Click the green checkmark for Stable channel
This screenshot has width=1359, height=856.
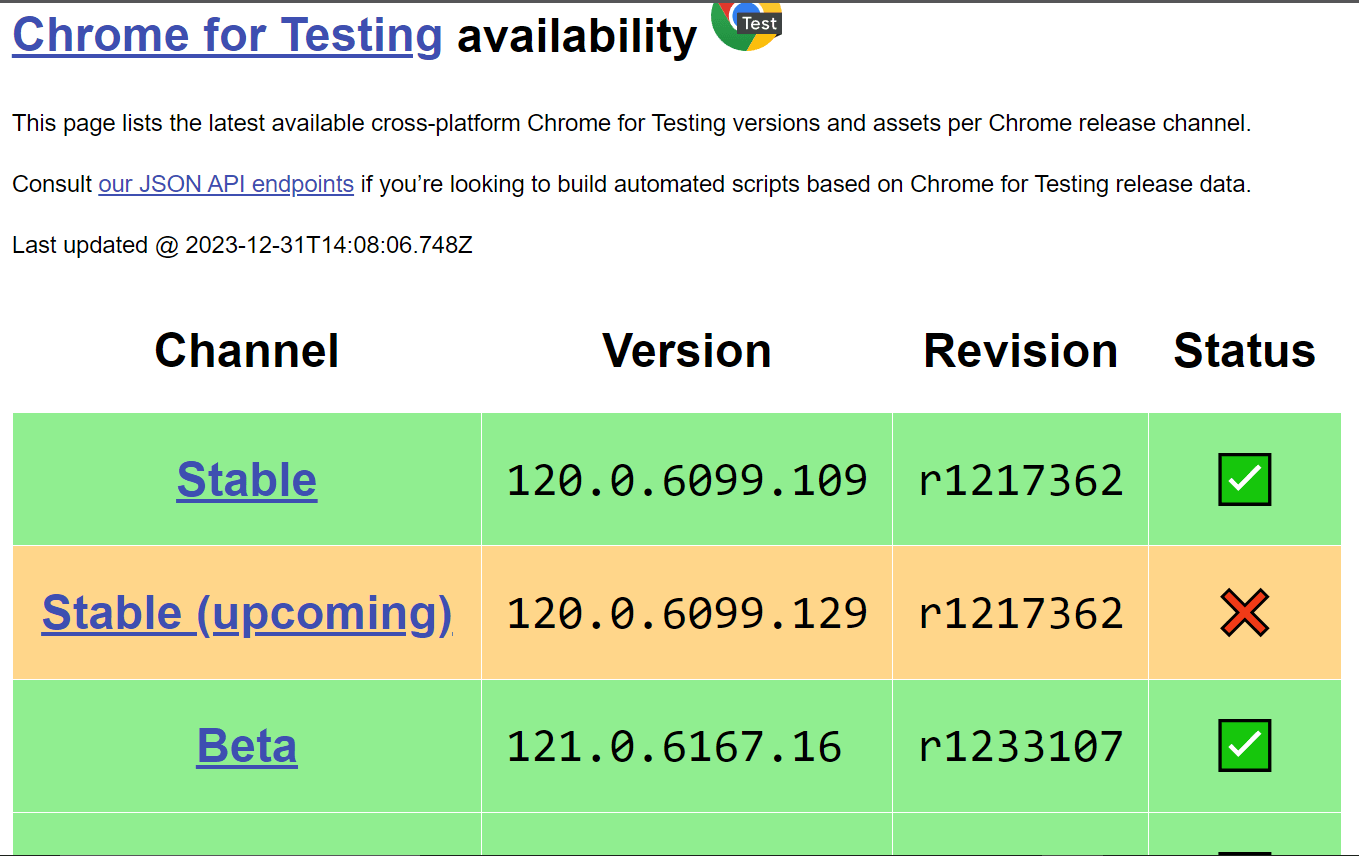point(1243,479)
